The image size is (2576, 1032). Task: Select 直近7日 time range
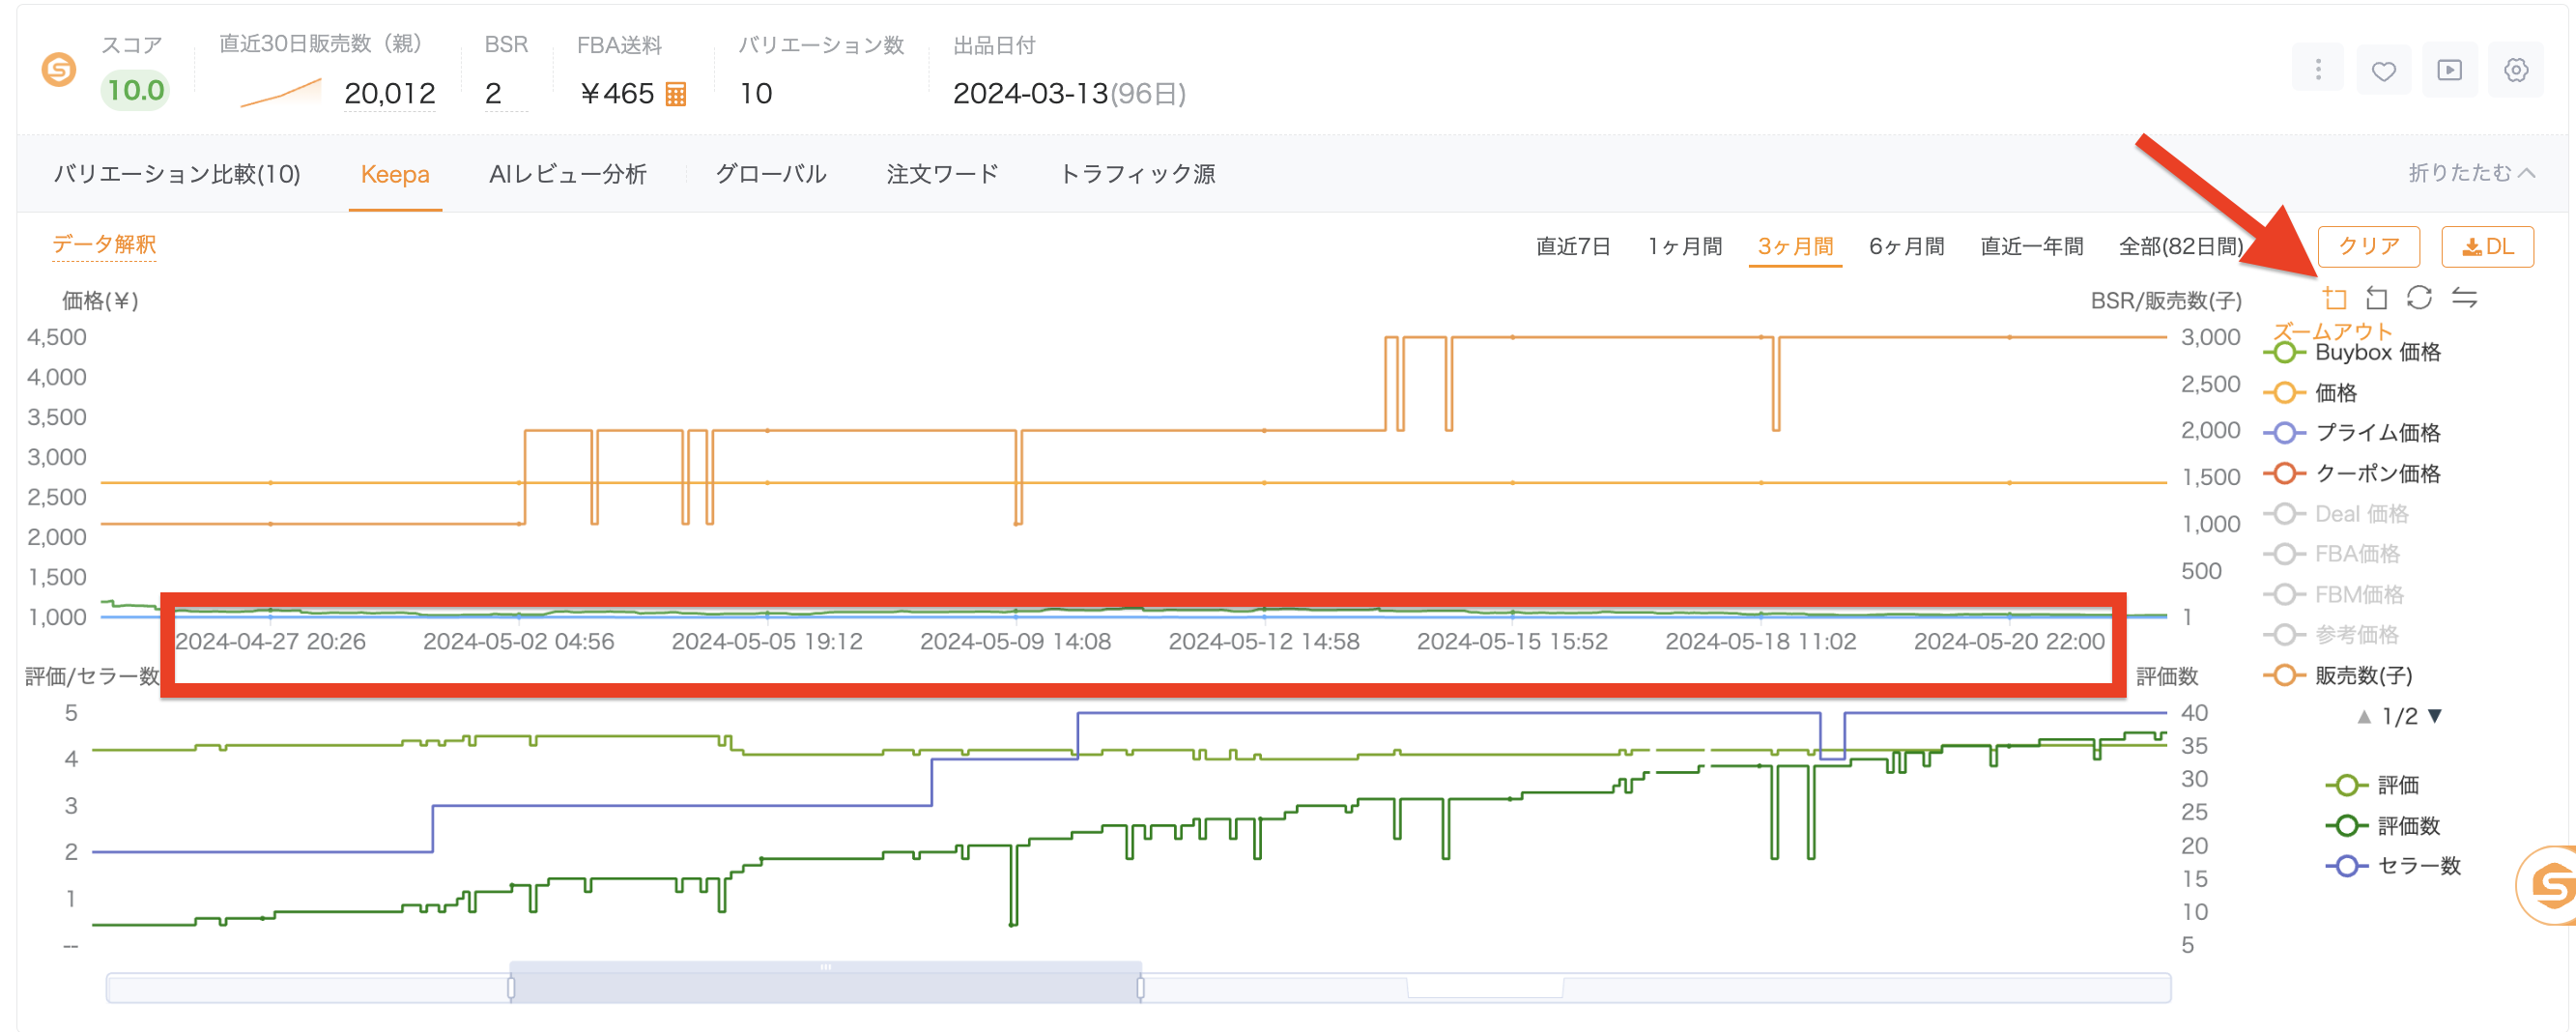click(x=1573, y=247)
